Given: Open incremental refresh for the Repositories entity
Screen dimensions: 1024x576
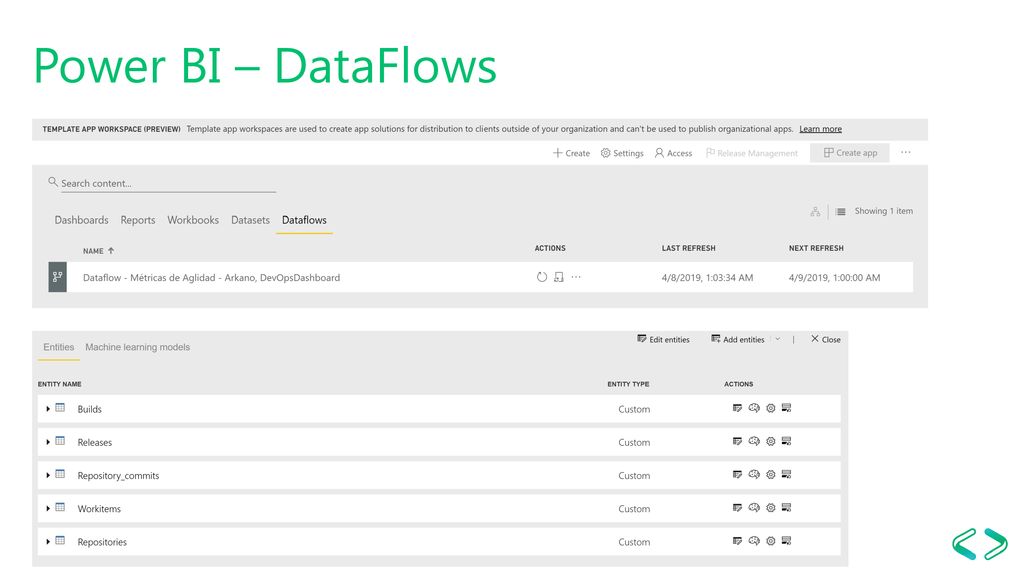Looking at the screenshot, I should point(787,541).
